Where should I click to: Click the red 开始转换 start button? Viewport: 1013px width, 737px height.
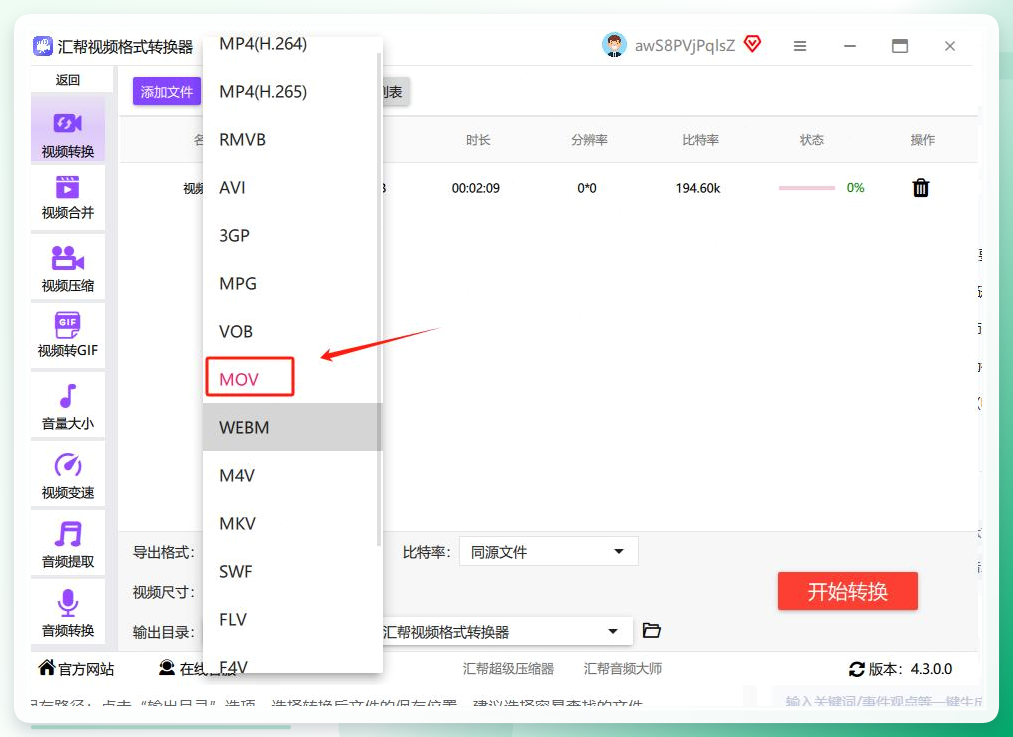pyautogui.click(x=848, y=591)
